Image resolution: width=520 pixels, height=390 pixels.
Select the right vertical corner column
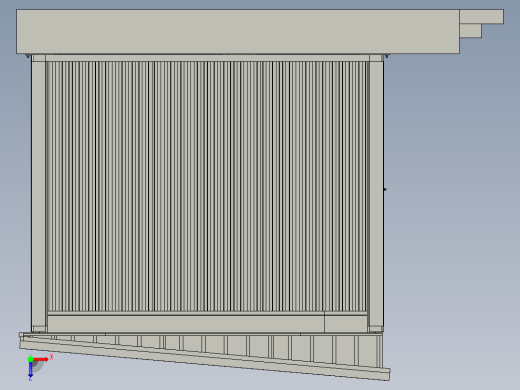click(376, 194)
